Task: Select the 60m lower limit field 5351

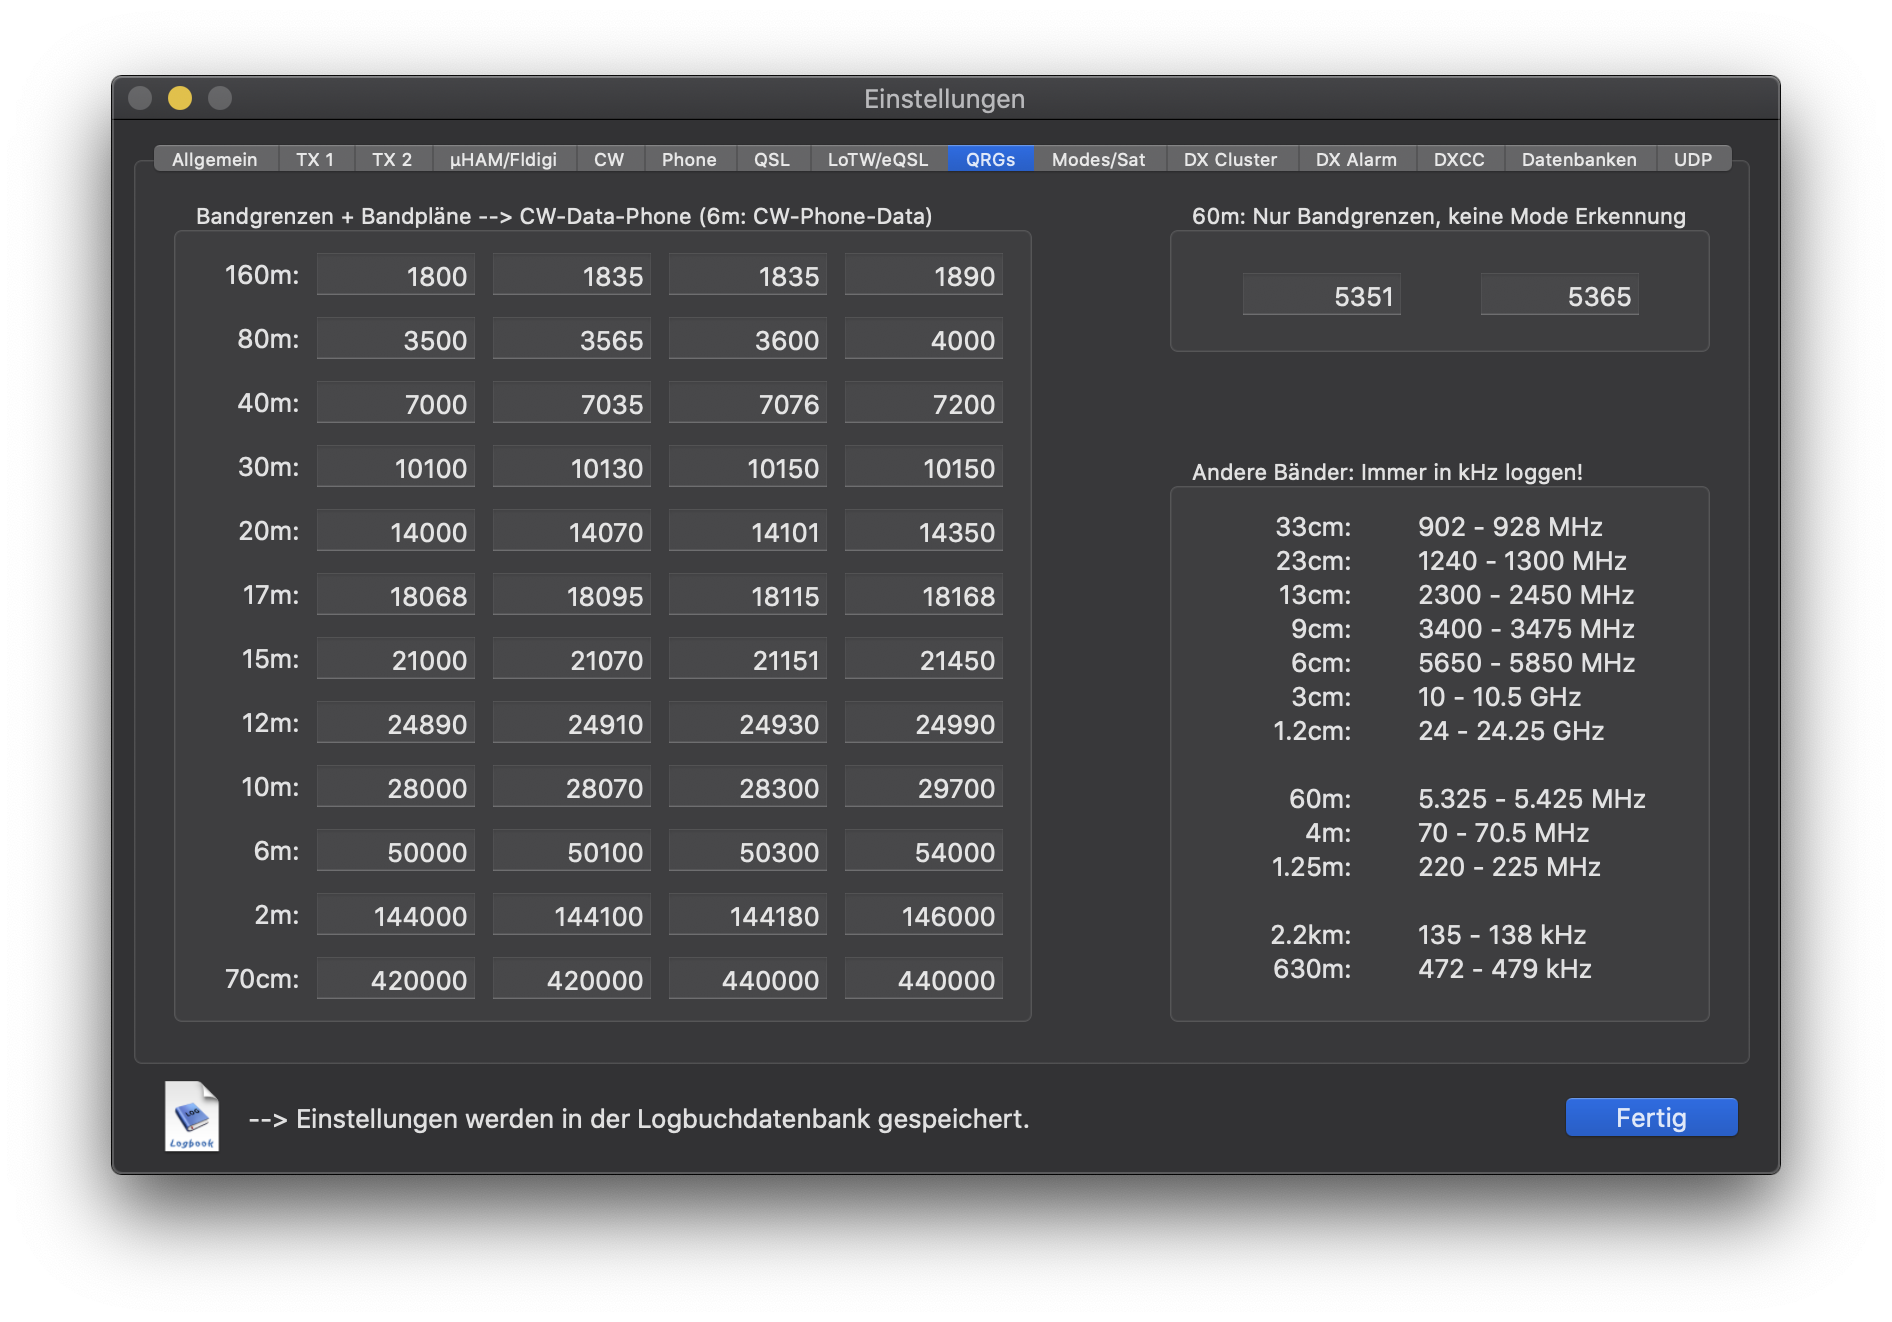Action: coord(1321,296)
